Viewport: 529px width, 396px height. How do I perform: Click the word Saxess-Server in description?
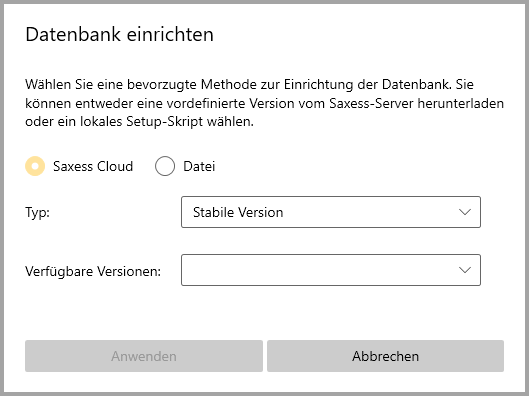[x=371, y=103]
